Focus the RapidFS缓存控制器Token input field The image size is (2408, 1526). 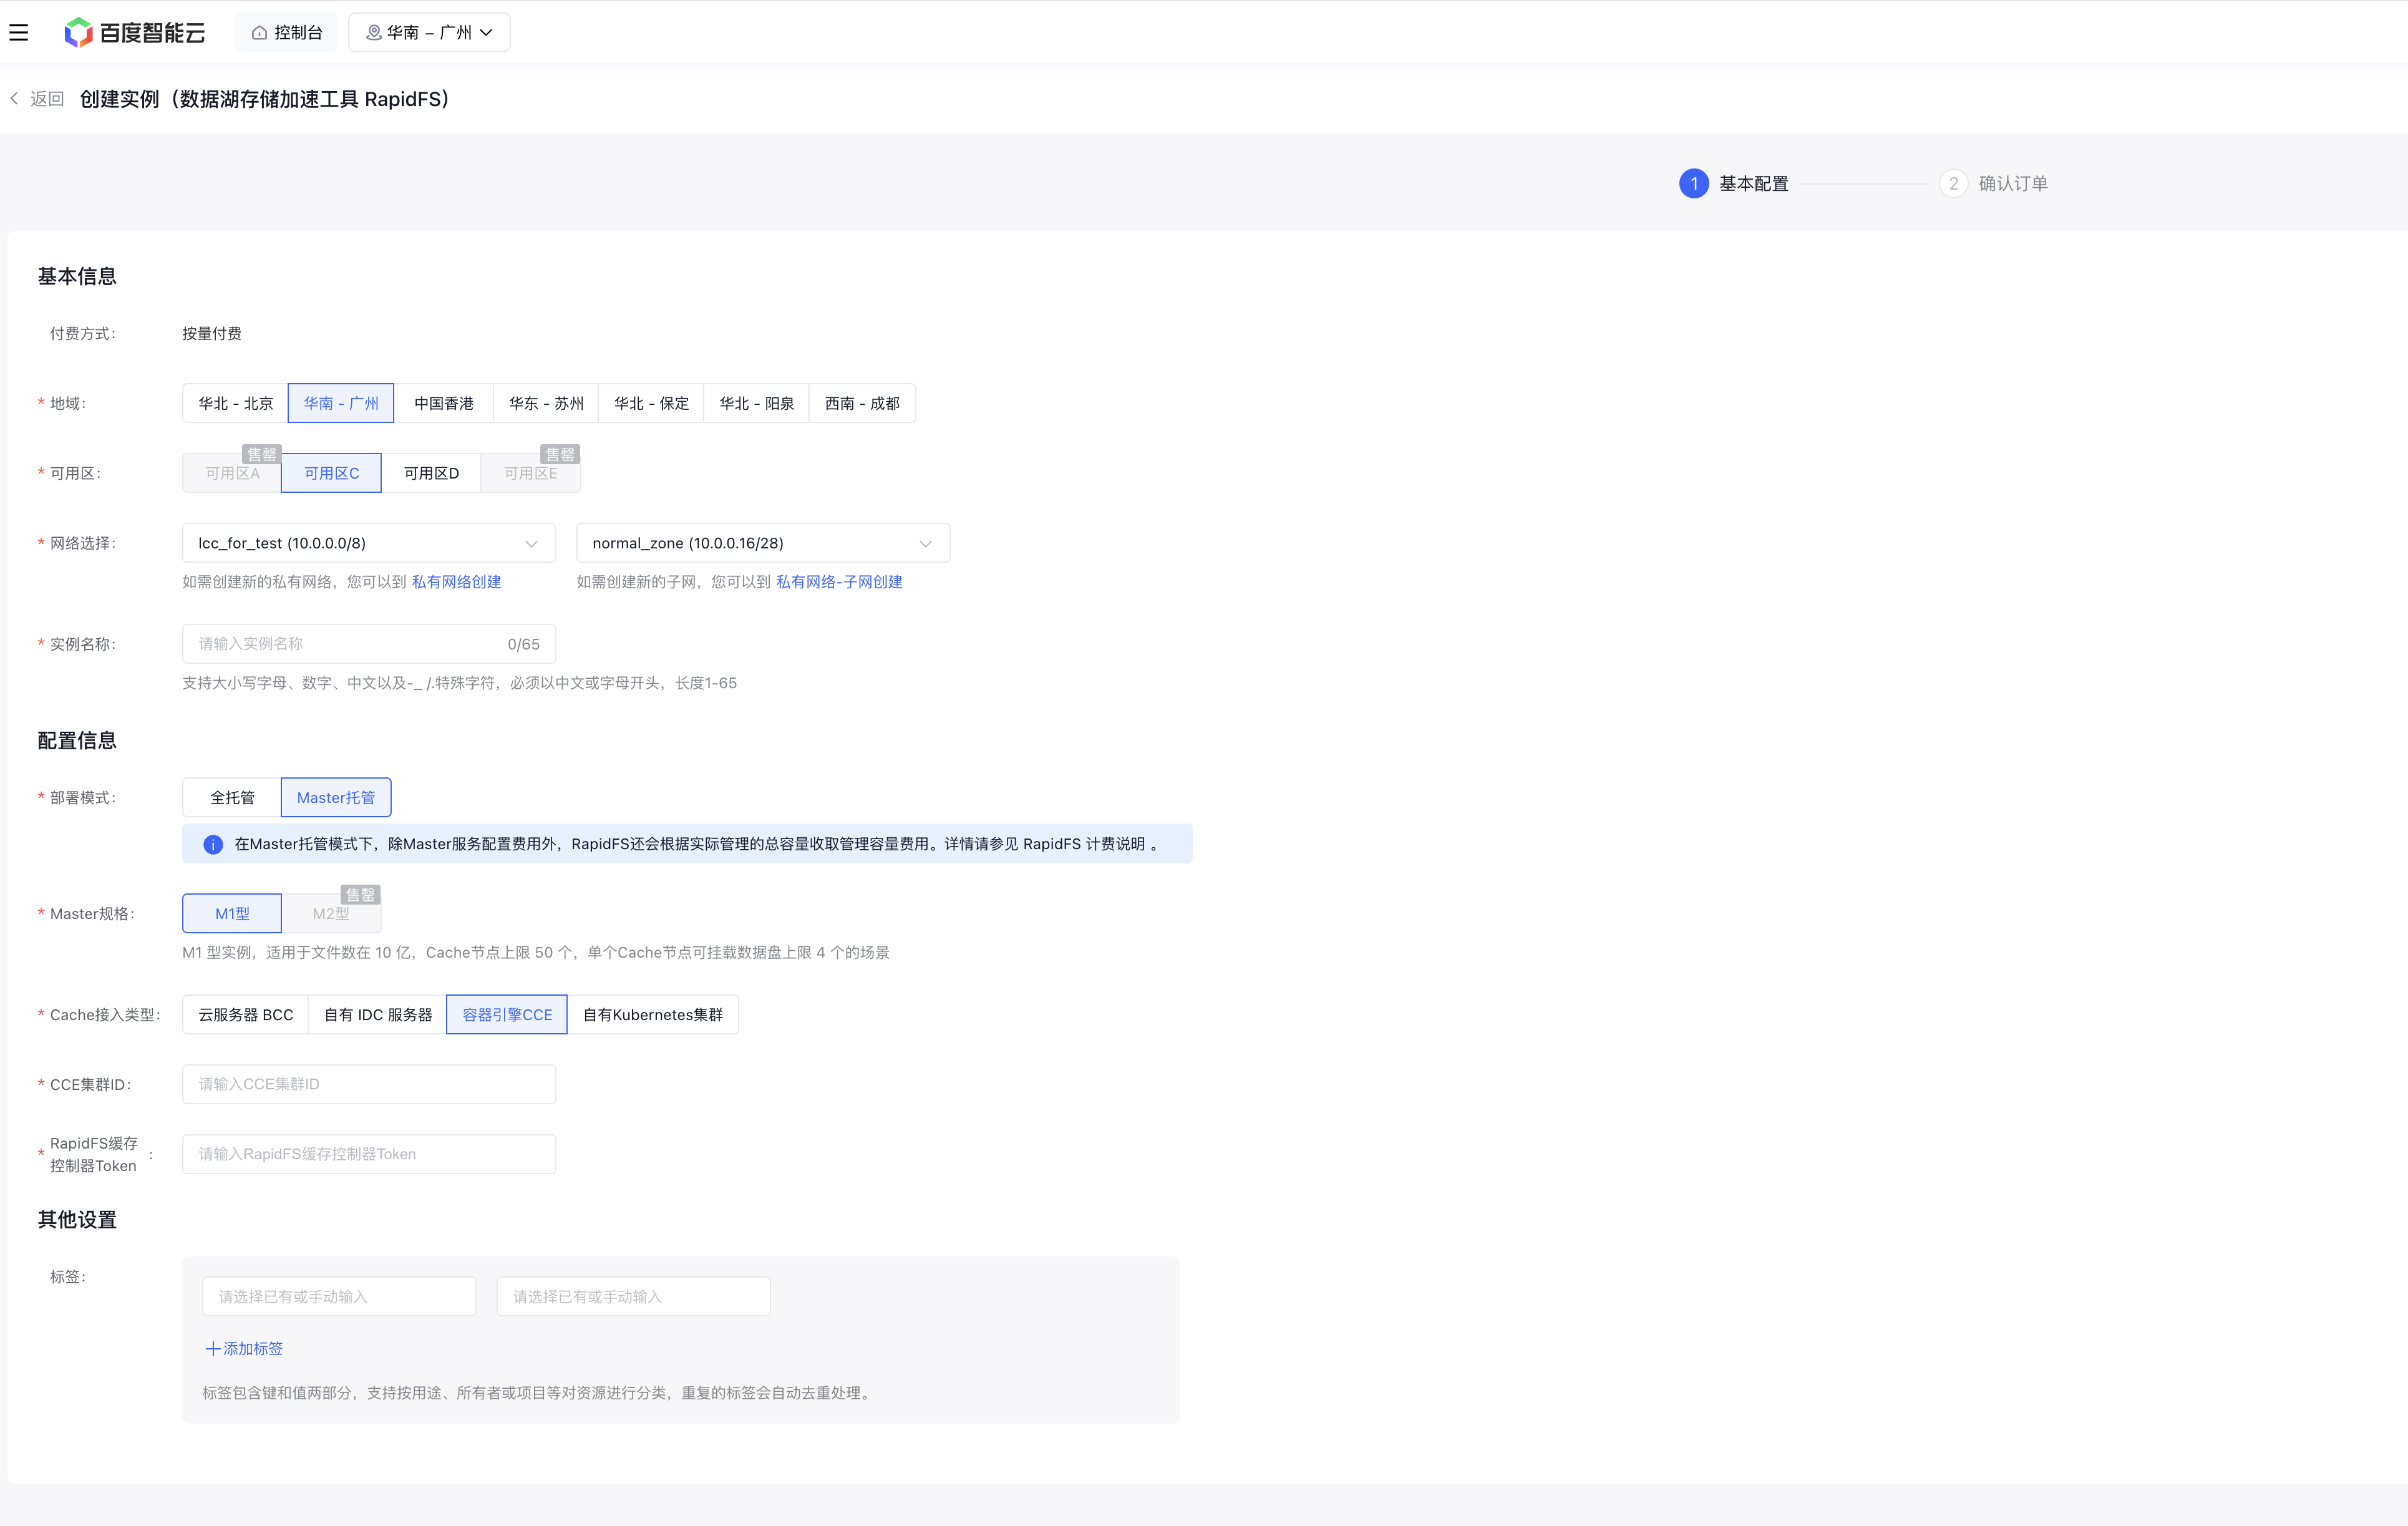pyautogui.click(x=369, y=1154)
